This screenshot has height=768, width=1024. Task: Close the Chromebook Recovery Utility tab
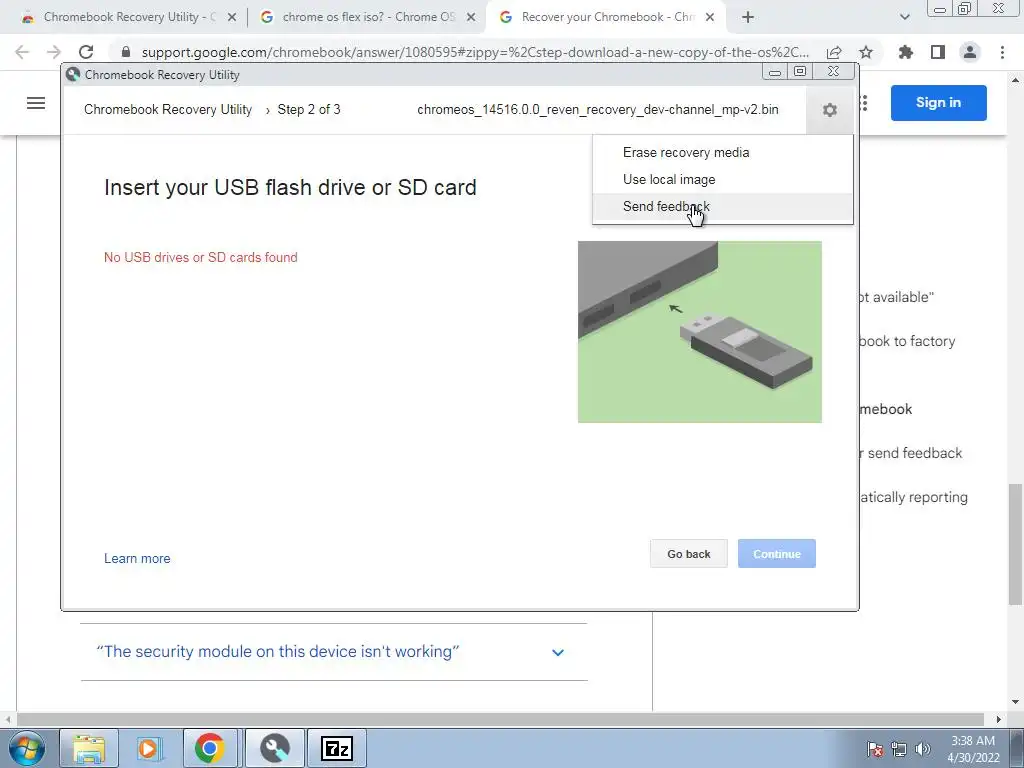[x=232, y=18]
